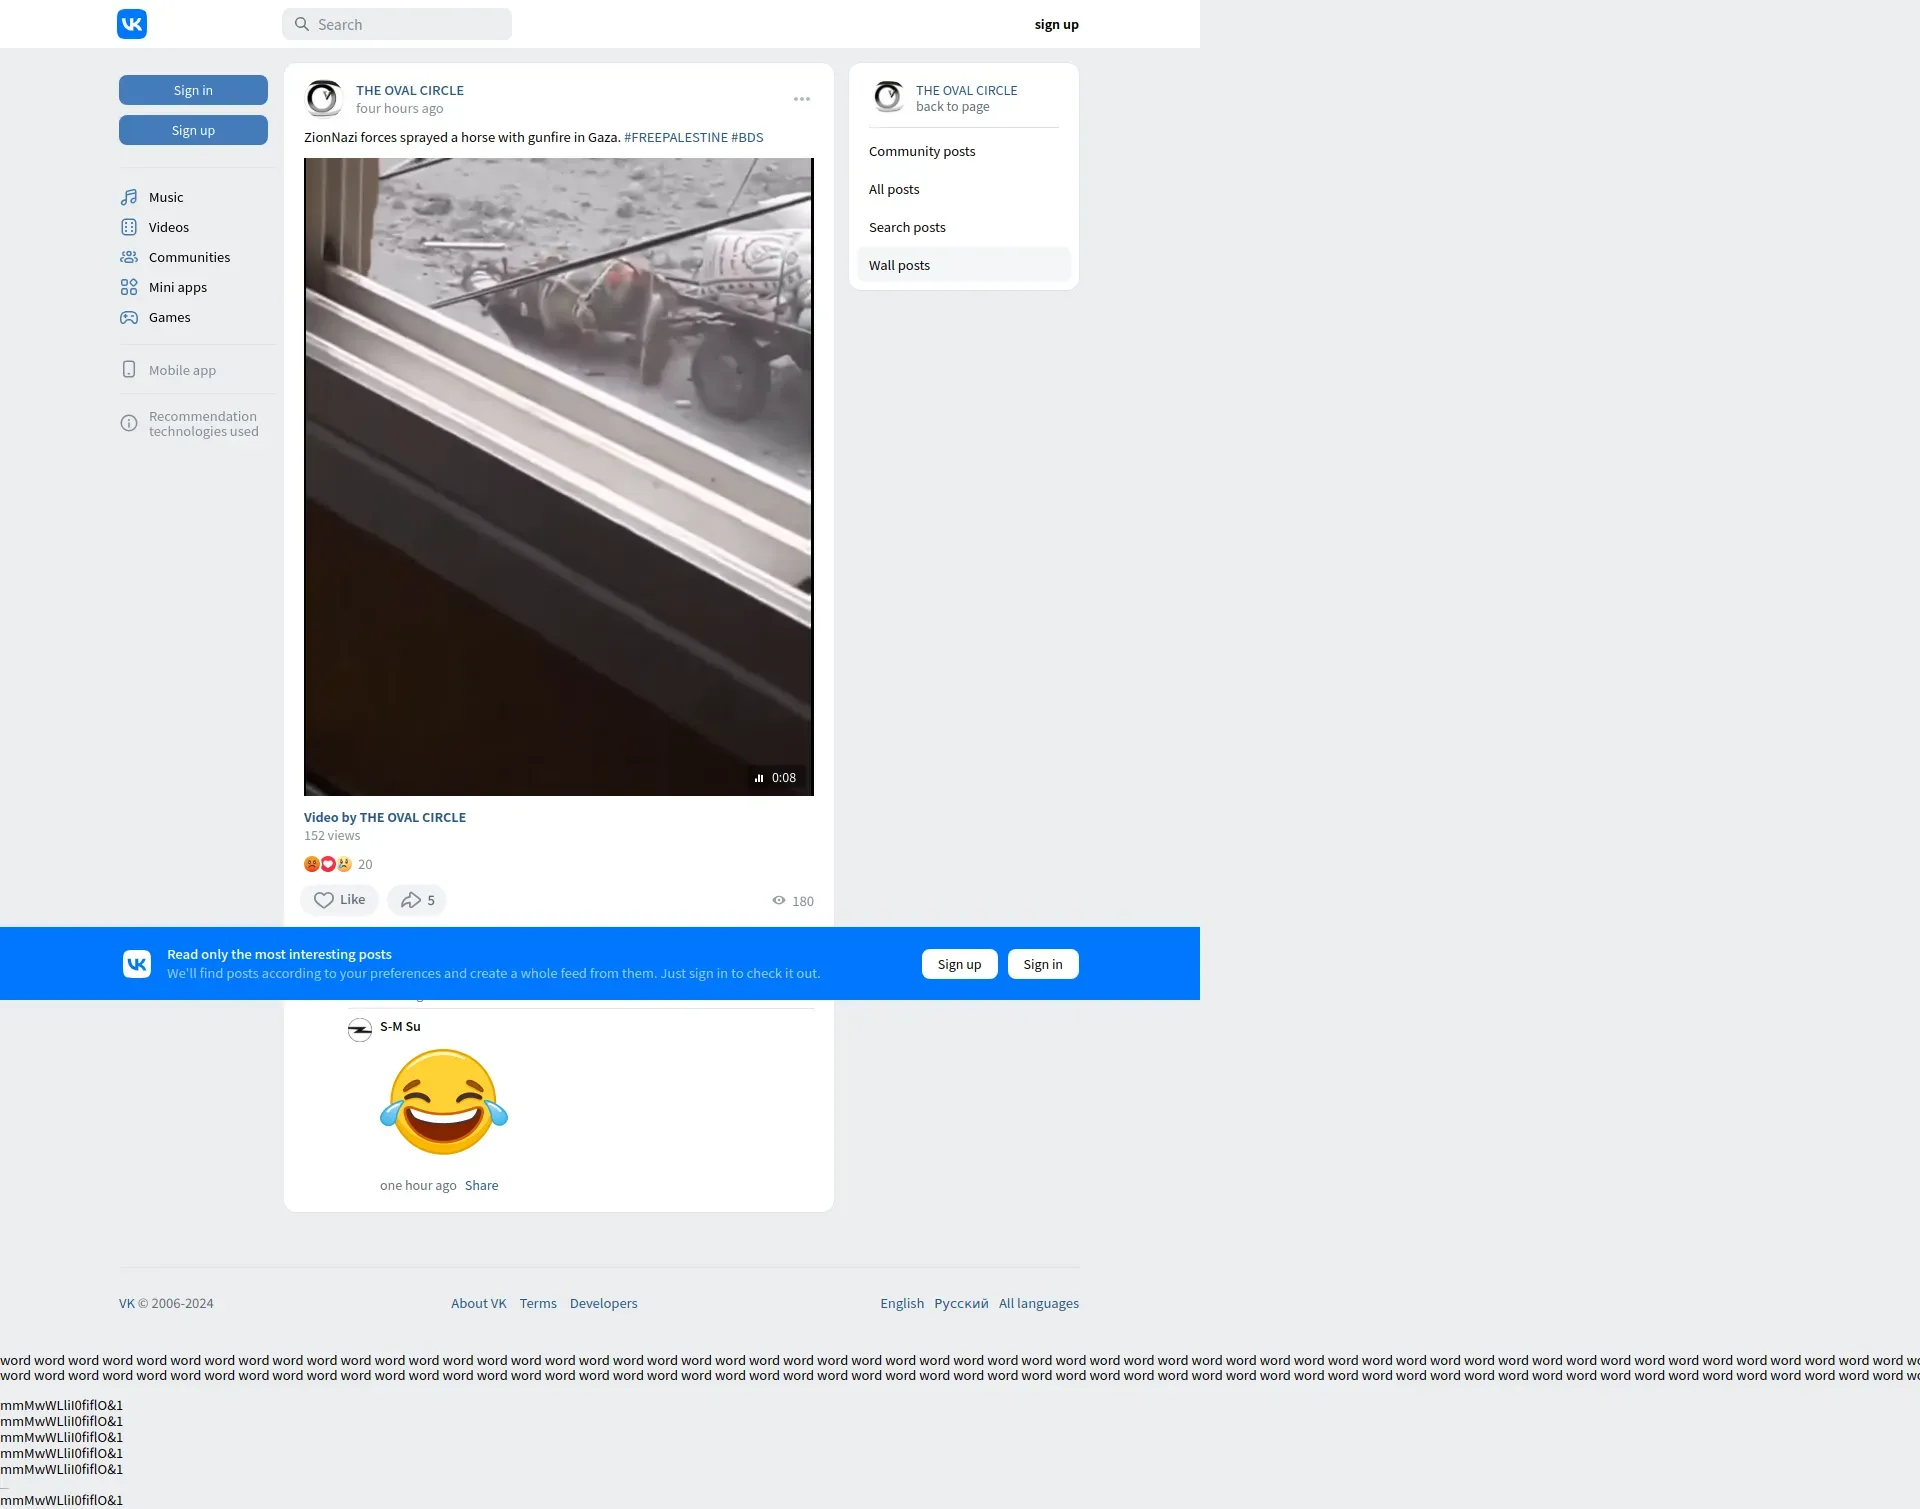The height and width of the screenshot is (1509, 1920).
Task: Switch language to English
Action: click(x=902, y=1303)
